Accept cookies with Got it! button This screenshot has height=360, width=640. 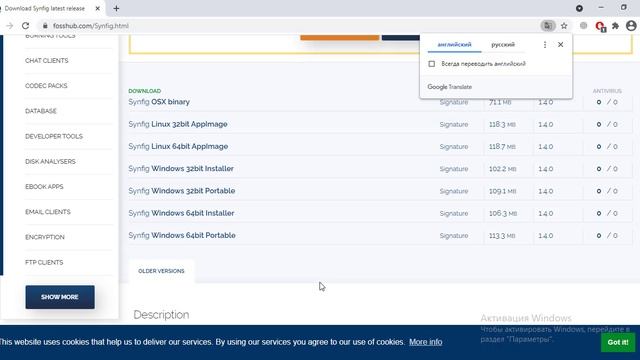click(618, 342)
